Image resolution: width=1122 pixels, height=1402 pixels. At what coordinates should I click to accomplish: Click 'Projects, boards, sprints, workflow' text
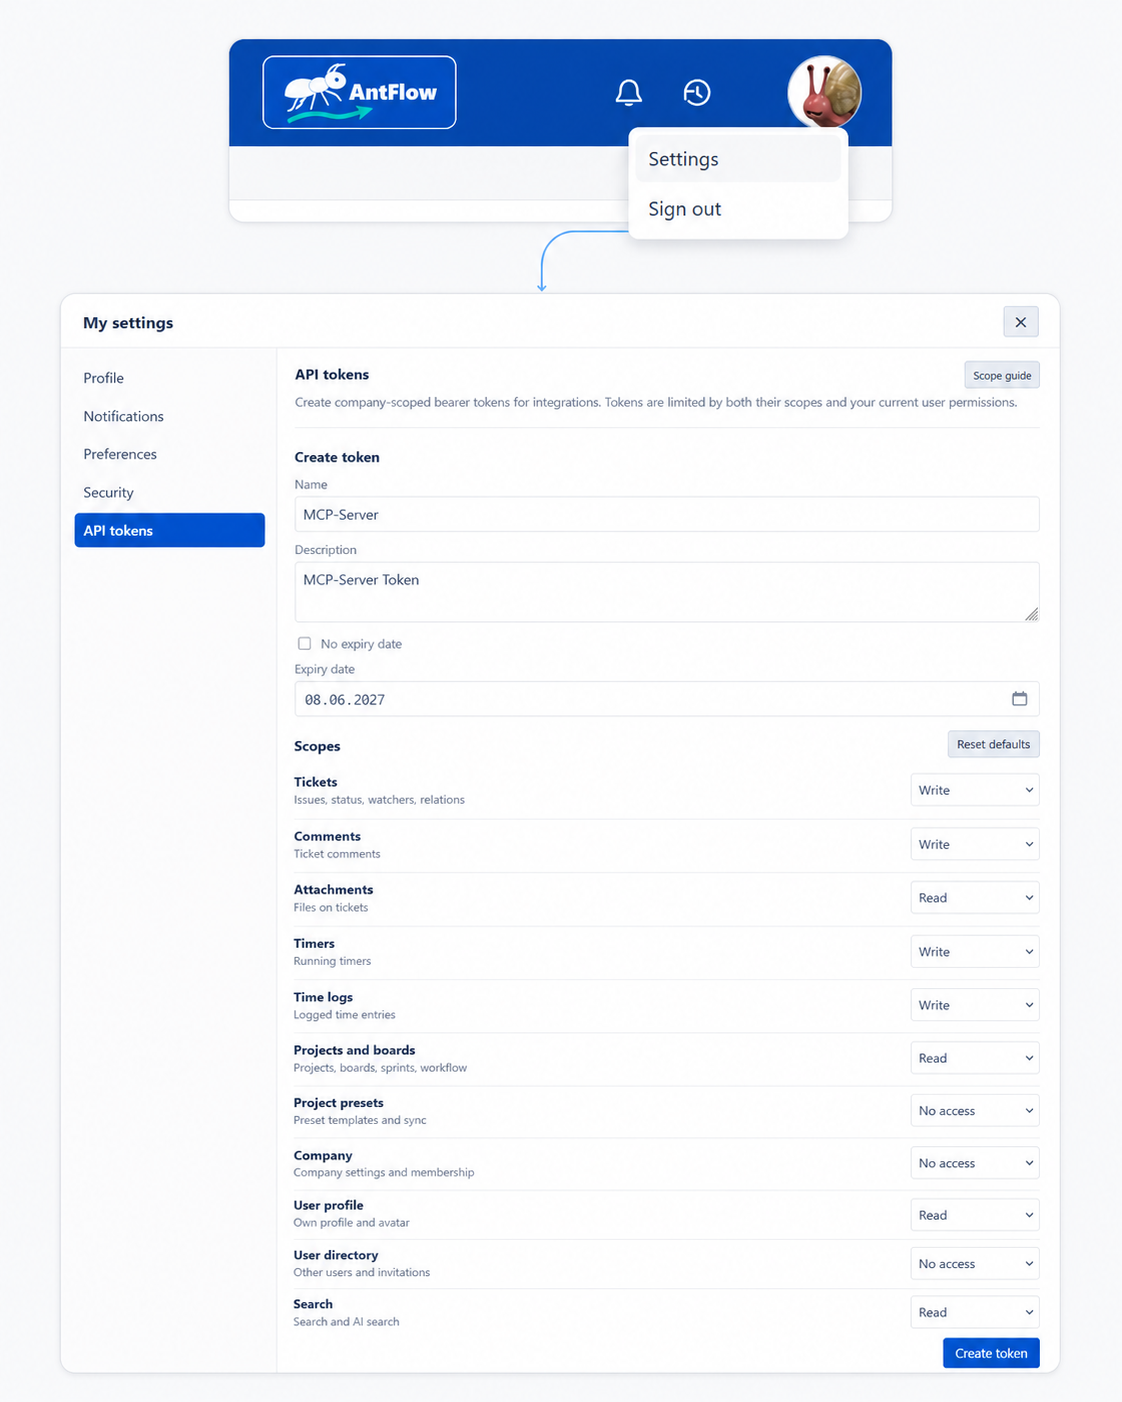pos(380,1068)
